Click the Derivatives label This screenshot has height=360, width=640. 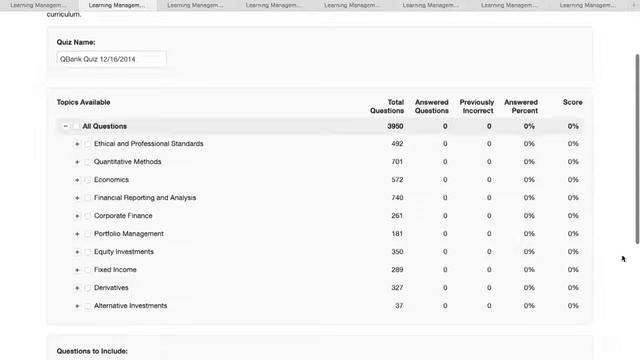pyautogui.click(x=111, y=287)
